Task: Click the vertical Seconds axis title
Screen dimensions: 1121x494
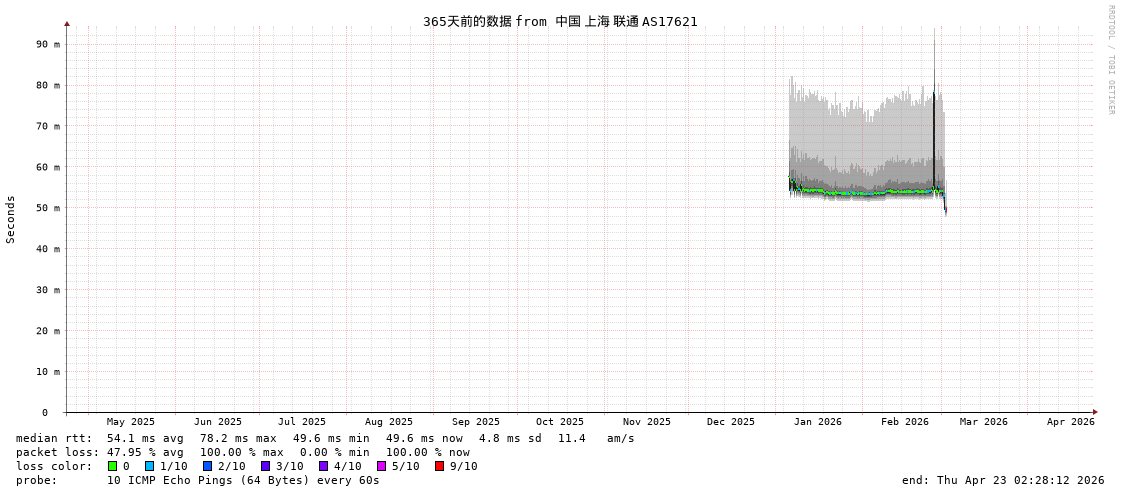Action: coord(11,219)
